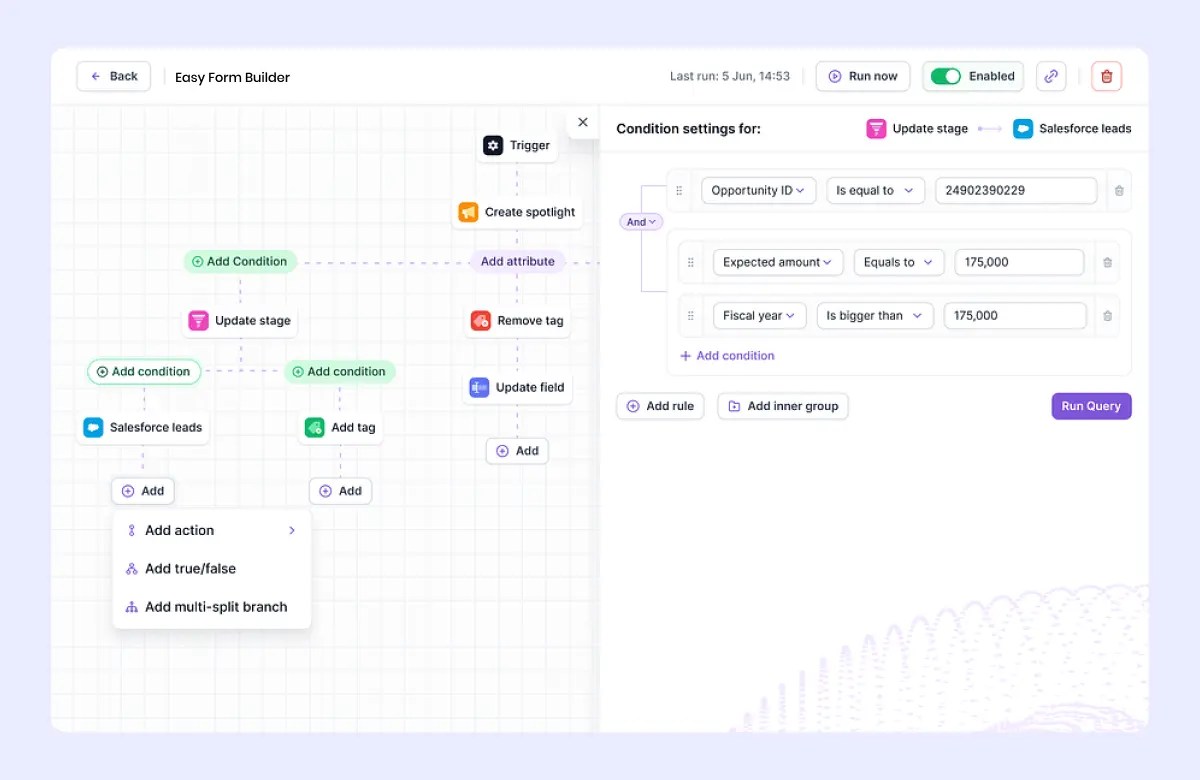Click Add button below Add tag node
Screen dimensions: 1200x780
click(340, 491)
